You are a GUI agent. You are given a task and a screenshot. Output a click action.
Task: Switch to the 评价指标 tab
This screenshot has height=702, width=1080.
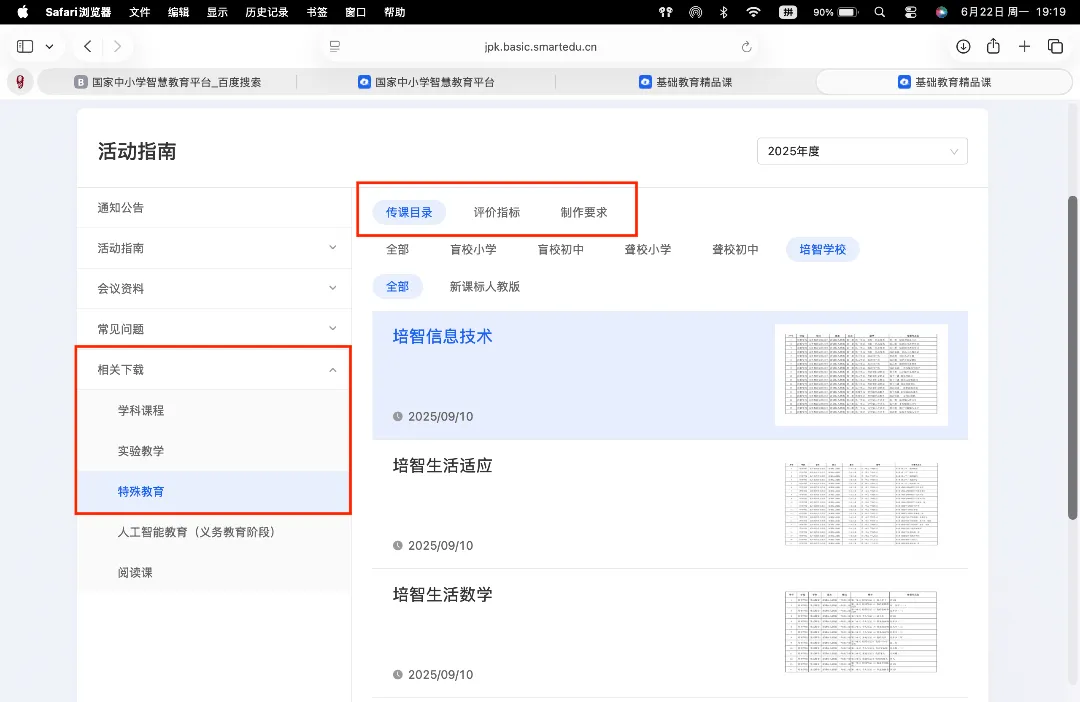click(497, 212)
